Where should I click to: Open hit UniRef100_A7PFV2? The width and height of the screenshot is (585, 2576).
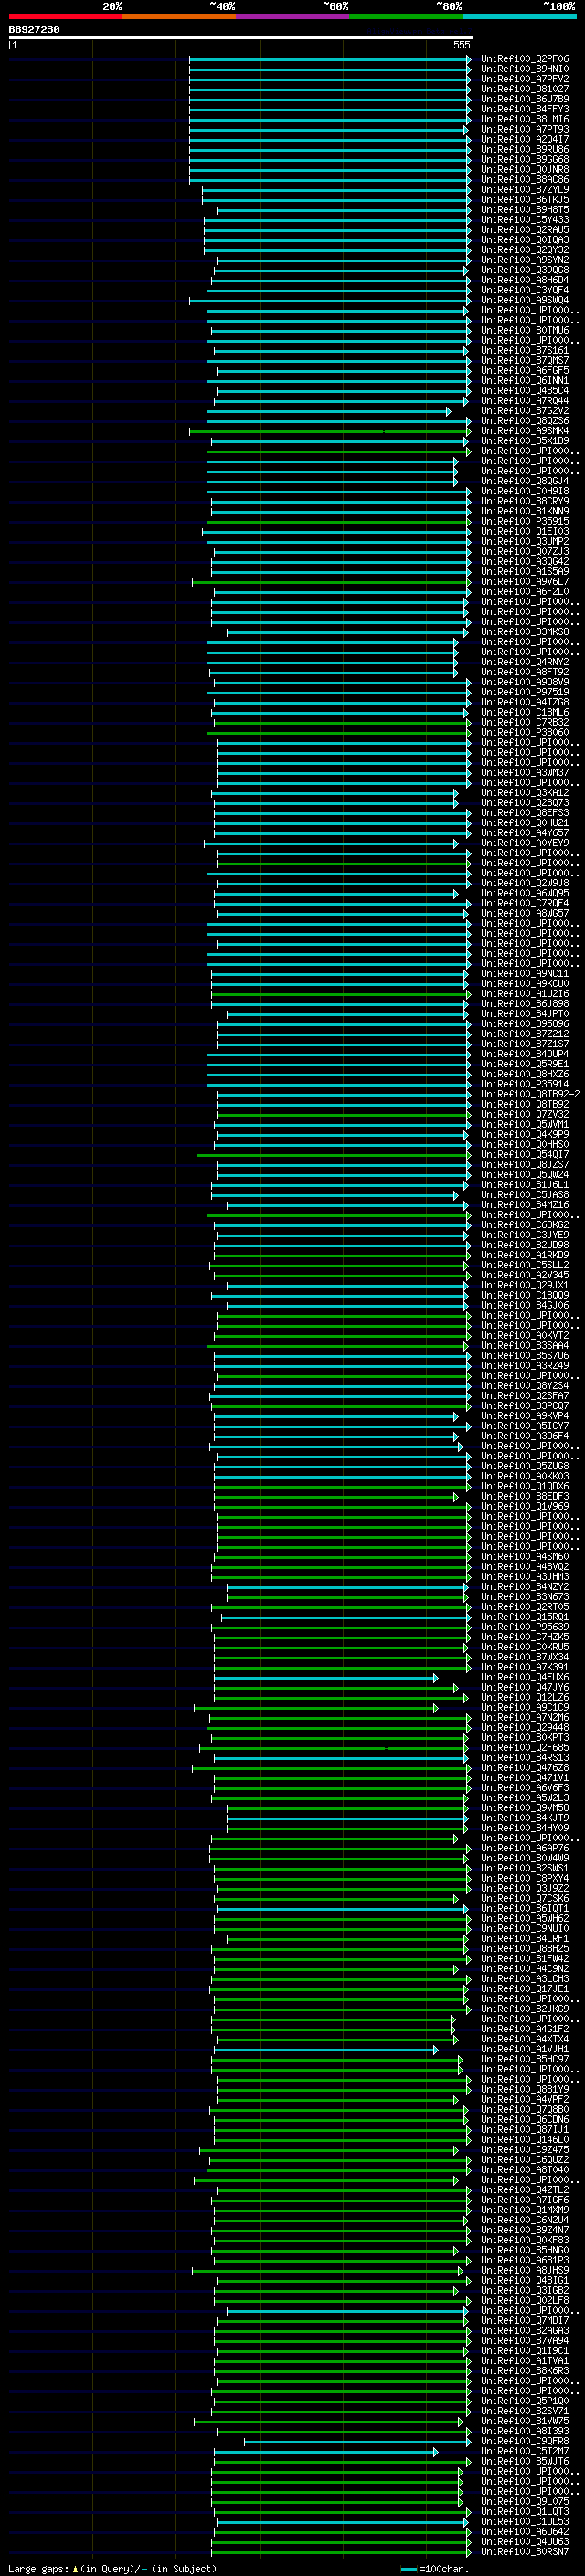click(524, 79)
